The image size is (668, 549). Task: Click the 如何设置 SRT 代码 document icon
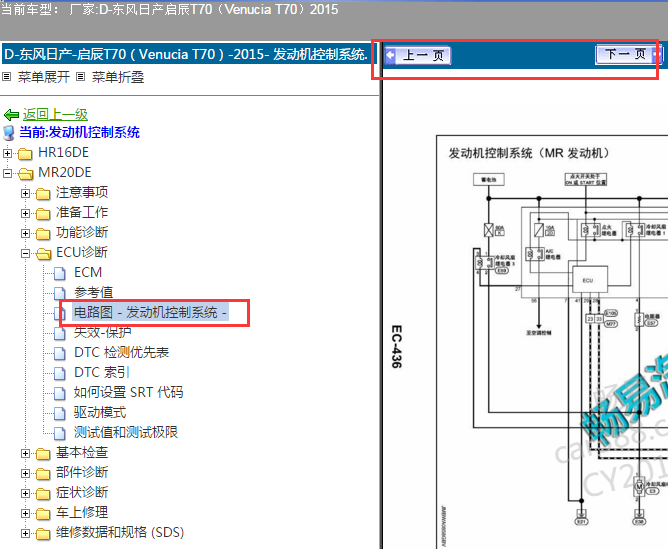[60, 393]
